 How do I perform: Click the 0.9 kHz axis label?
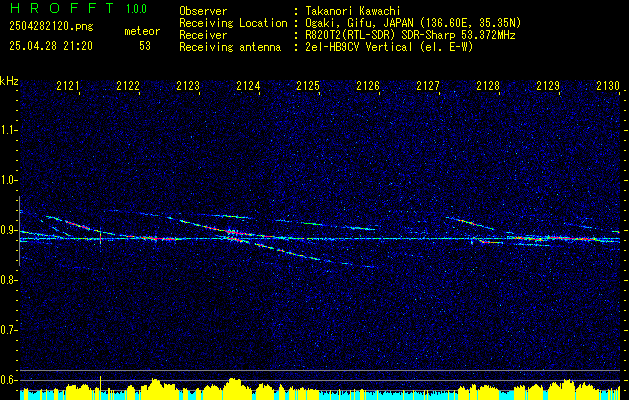pos(8,230)
